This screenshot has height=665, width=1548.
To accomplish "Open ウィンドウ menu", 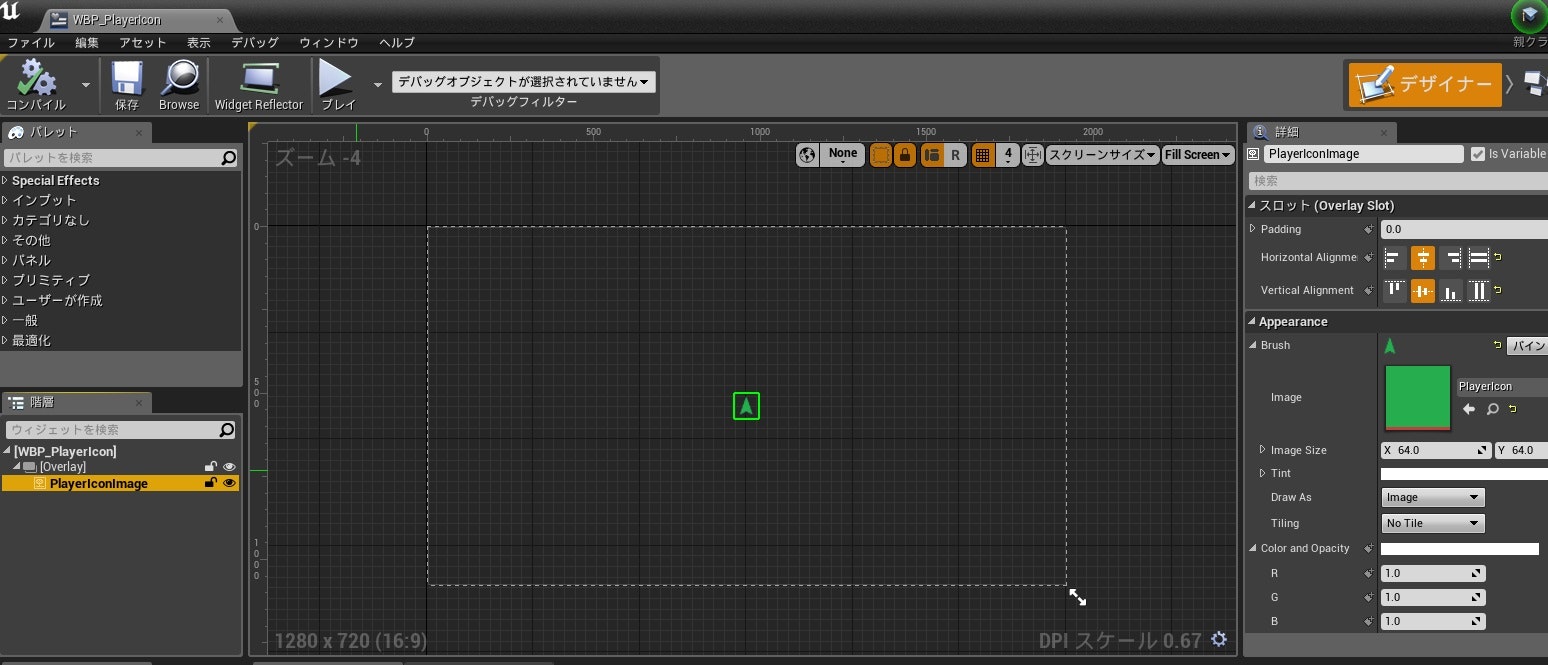I will pos(329,43).
